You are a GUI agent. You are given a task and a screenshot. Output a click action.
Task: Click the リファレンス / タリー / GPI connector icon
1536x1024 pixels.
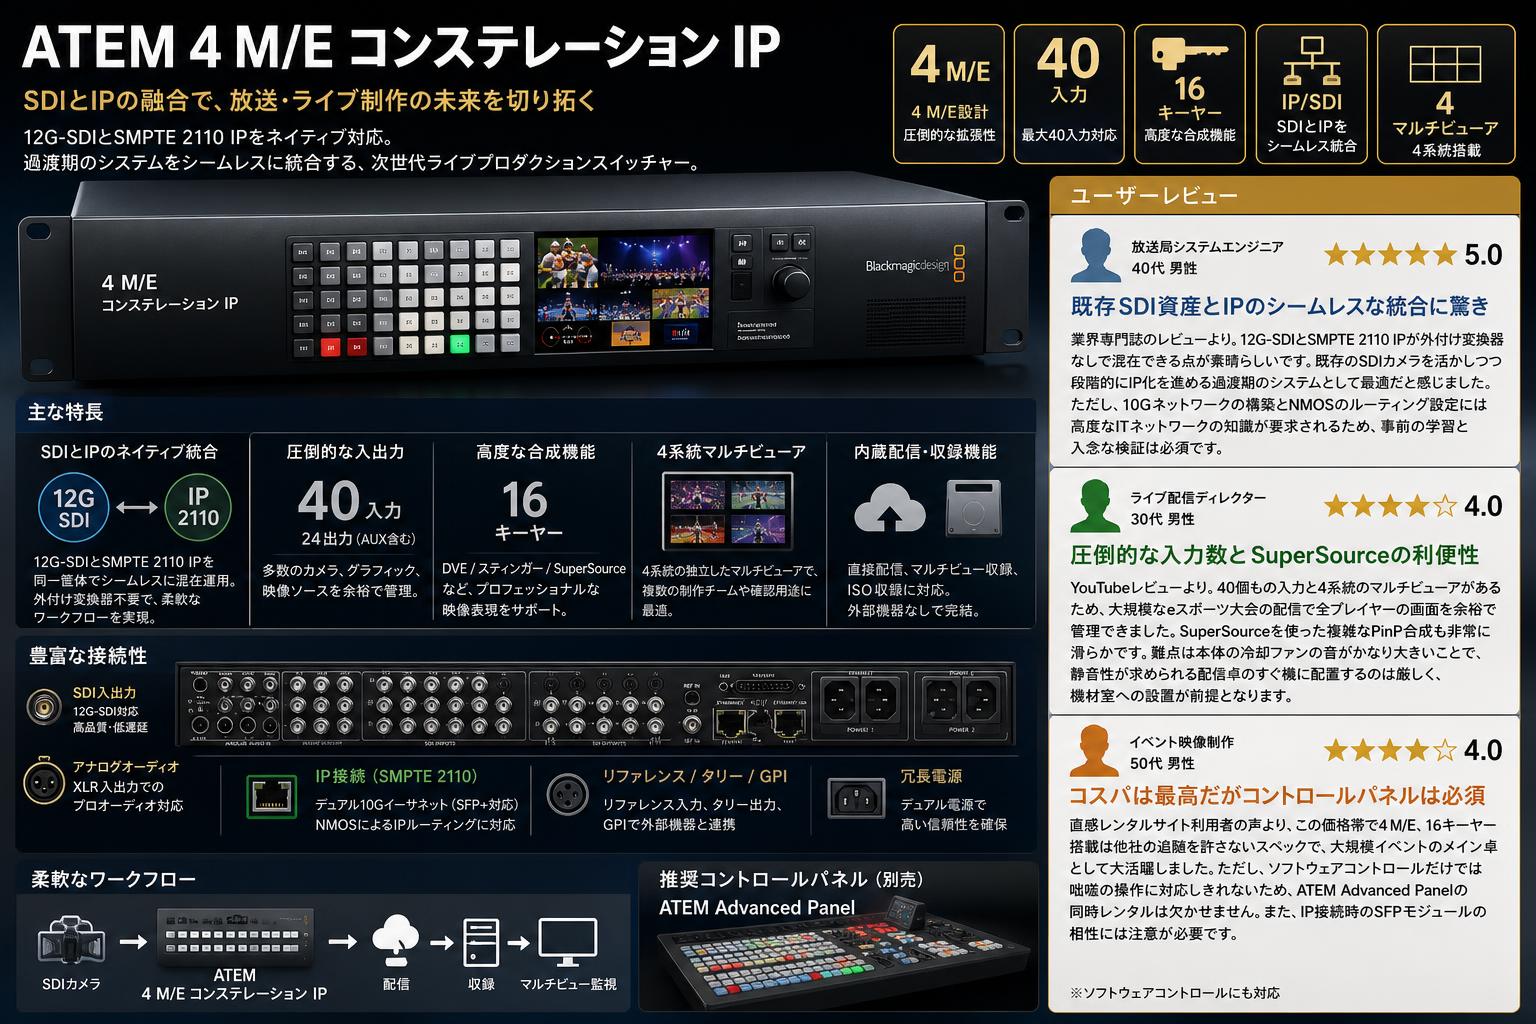(567, 795)
